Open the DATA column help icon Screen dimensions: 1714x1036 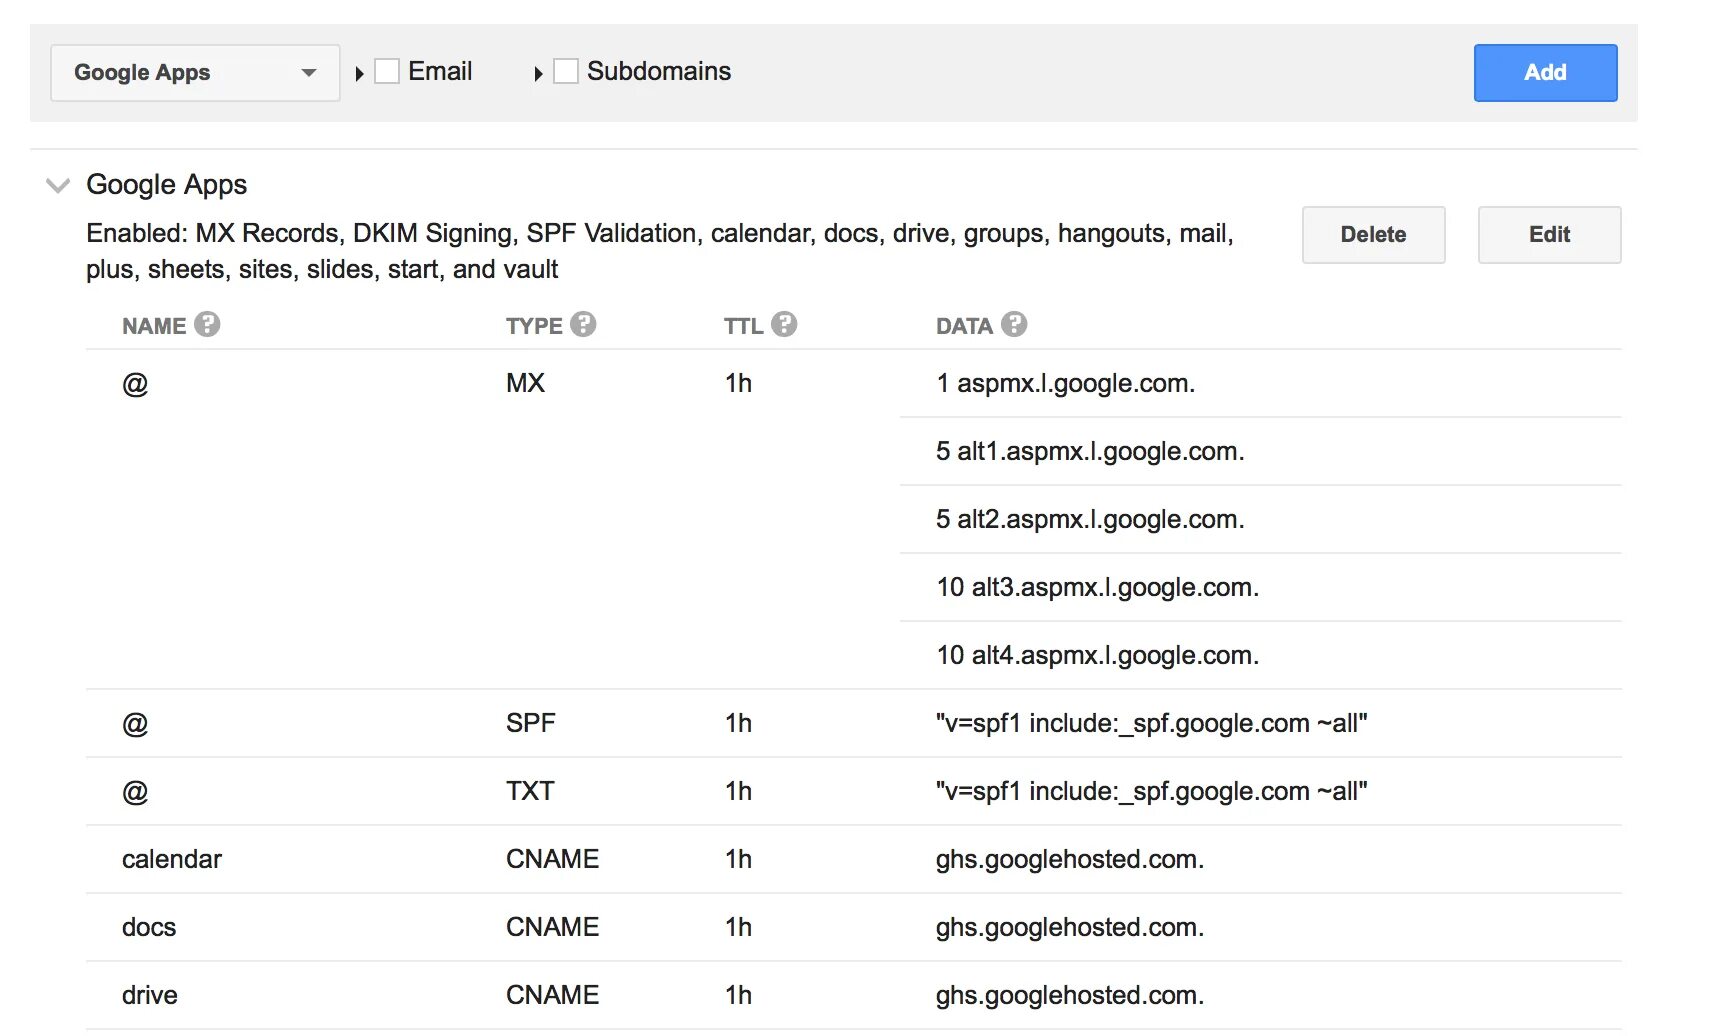[1014, 324]
